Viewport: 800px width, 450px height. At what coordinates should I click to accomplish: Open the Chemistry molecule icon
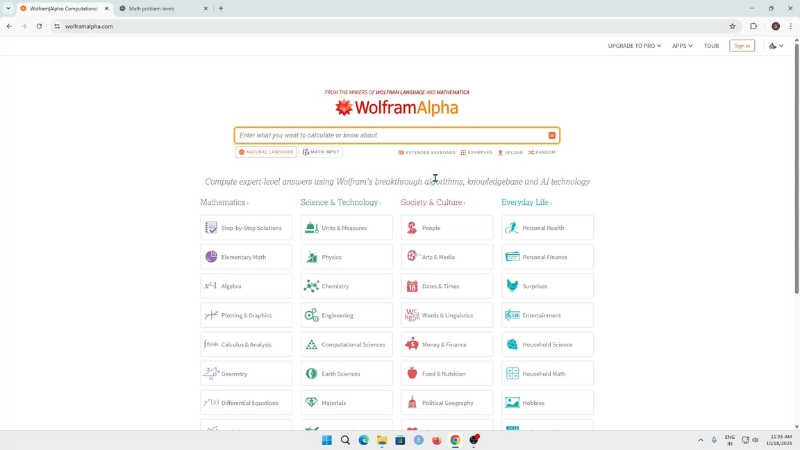tap(311, 286)
